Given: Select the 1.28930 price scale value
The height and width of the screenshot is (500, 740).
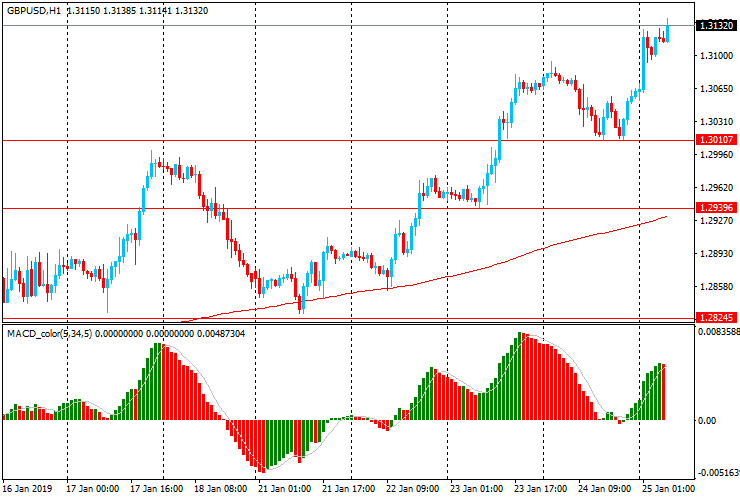Looking at the screenshot, I should pyautogui.click(x=714, y=254).
